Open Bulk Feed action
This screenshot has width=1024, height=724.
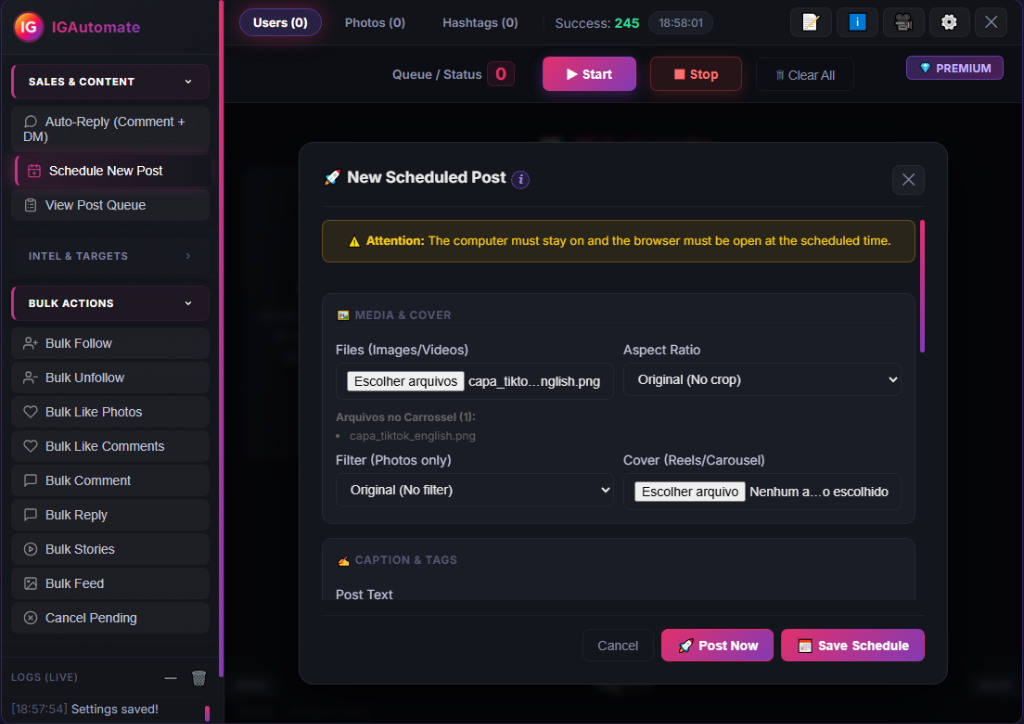(110, 584)
